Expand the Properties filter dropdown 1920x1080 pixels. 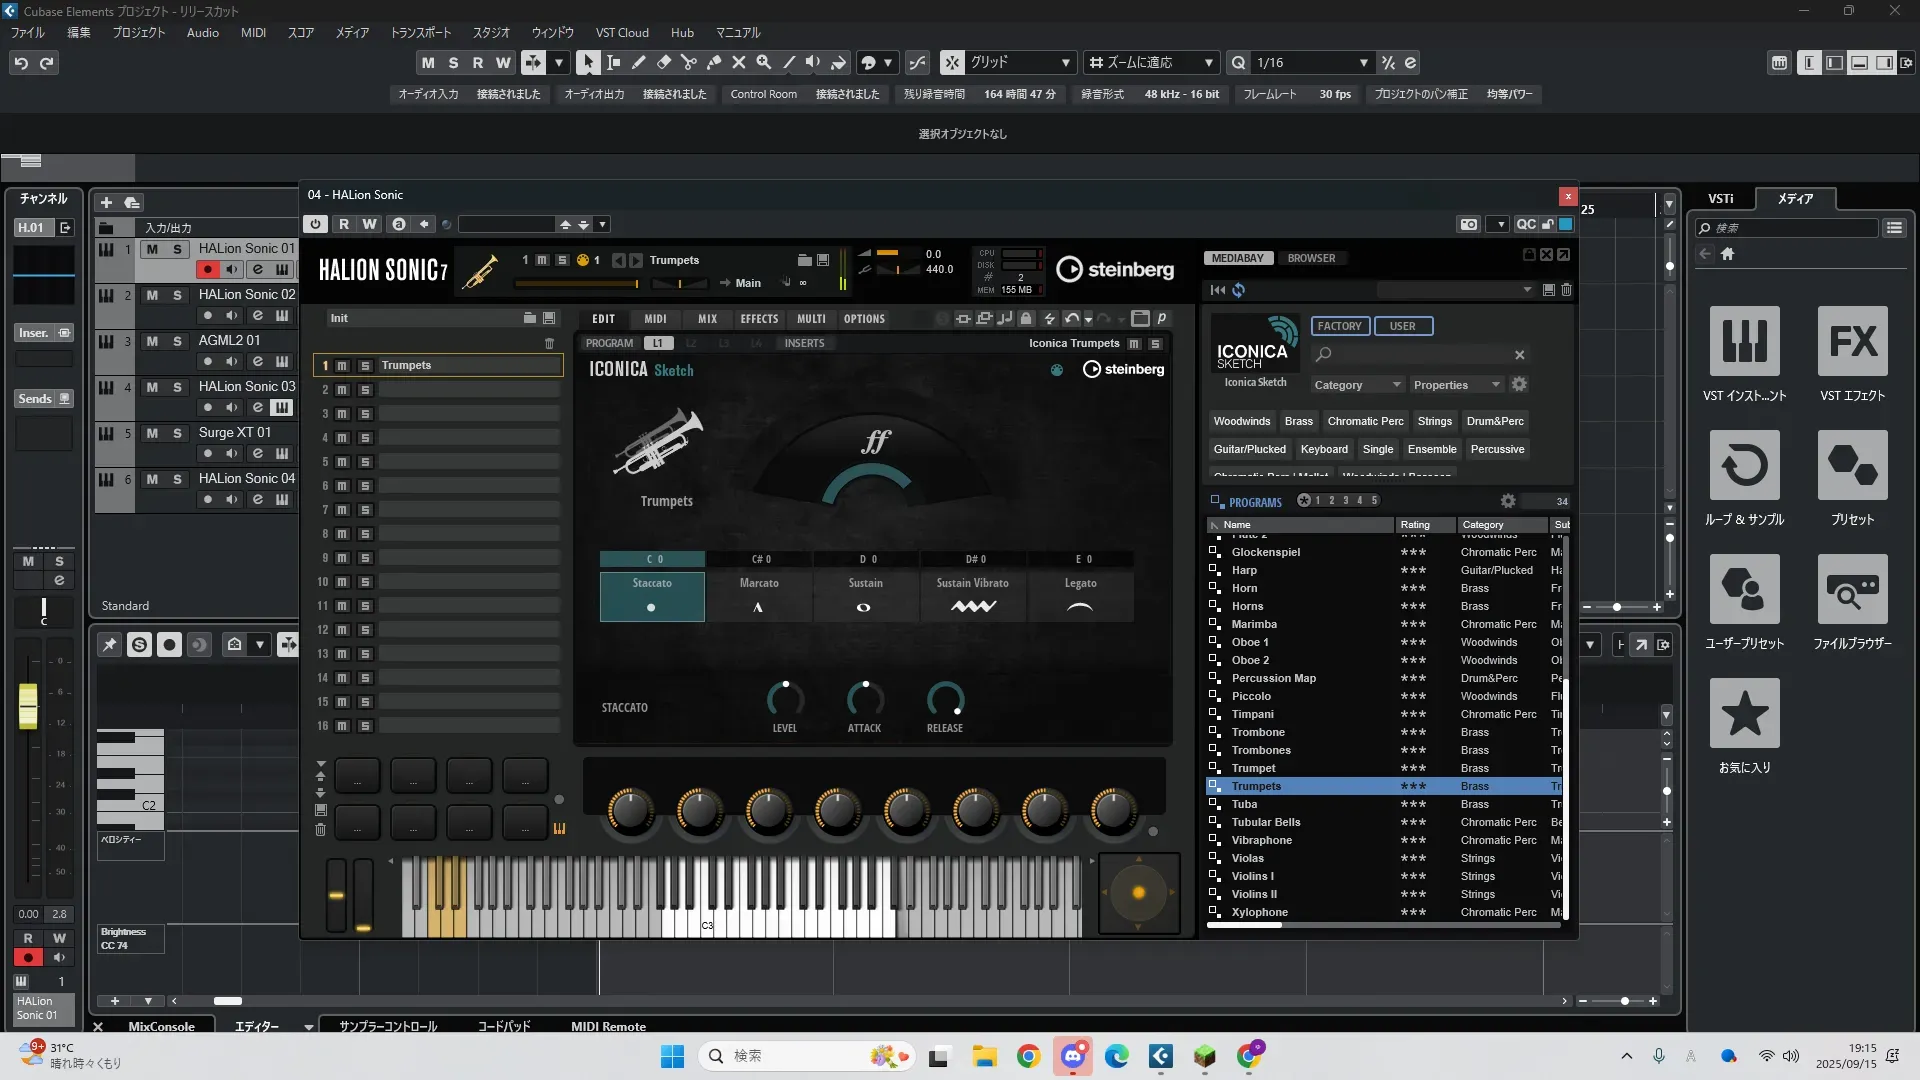tap(1455, 385)
